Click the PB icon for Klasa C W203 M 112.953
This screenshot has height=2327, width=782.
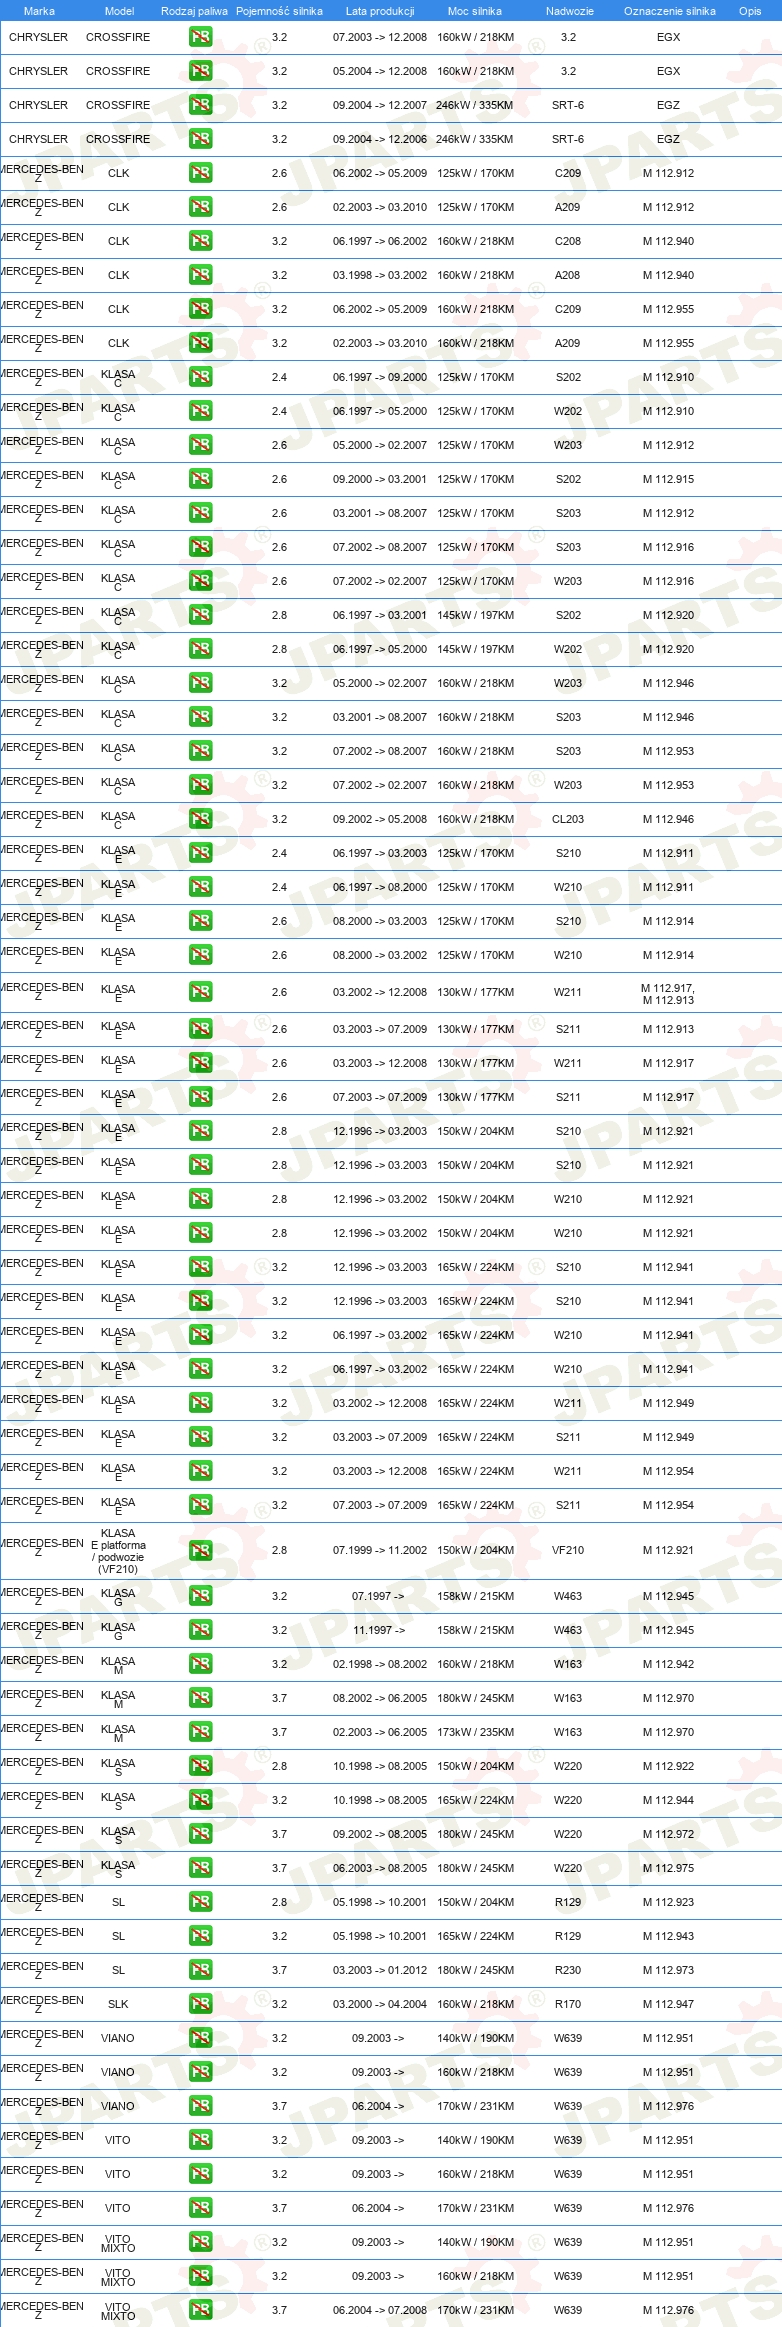pyautogui.click(x=200, y=785)
